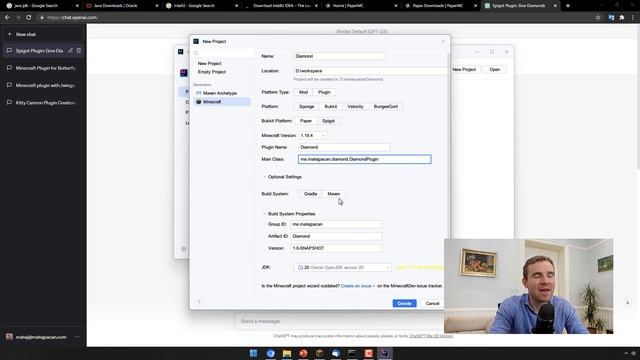The image size is (640, 360).
Task: Open the red Camtasia icon in taskbar
Action: click(369, 353)
